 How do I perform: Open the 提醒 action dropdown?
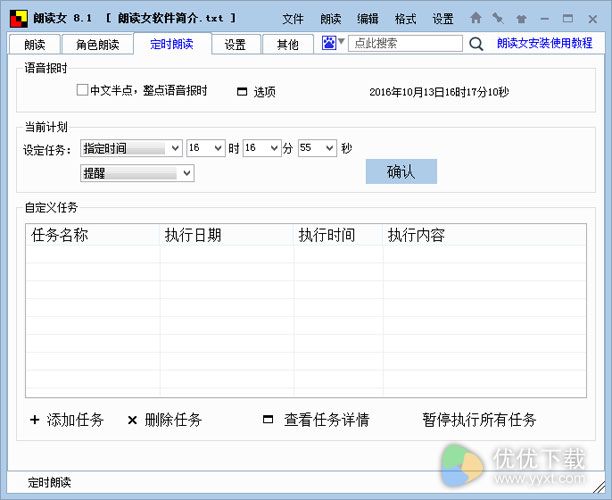pos(137,173)
